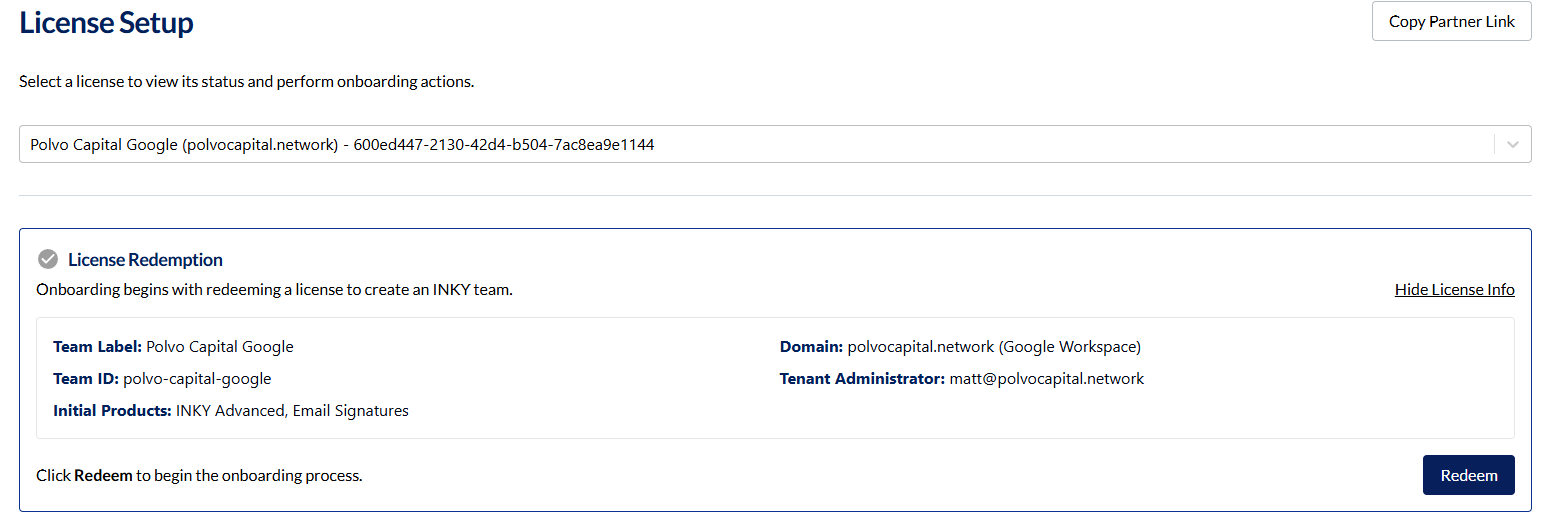Click the License Redemption checkmark icon
This screenshot has width=1549, height=524.
pos(48,260)
